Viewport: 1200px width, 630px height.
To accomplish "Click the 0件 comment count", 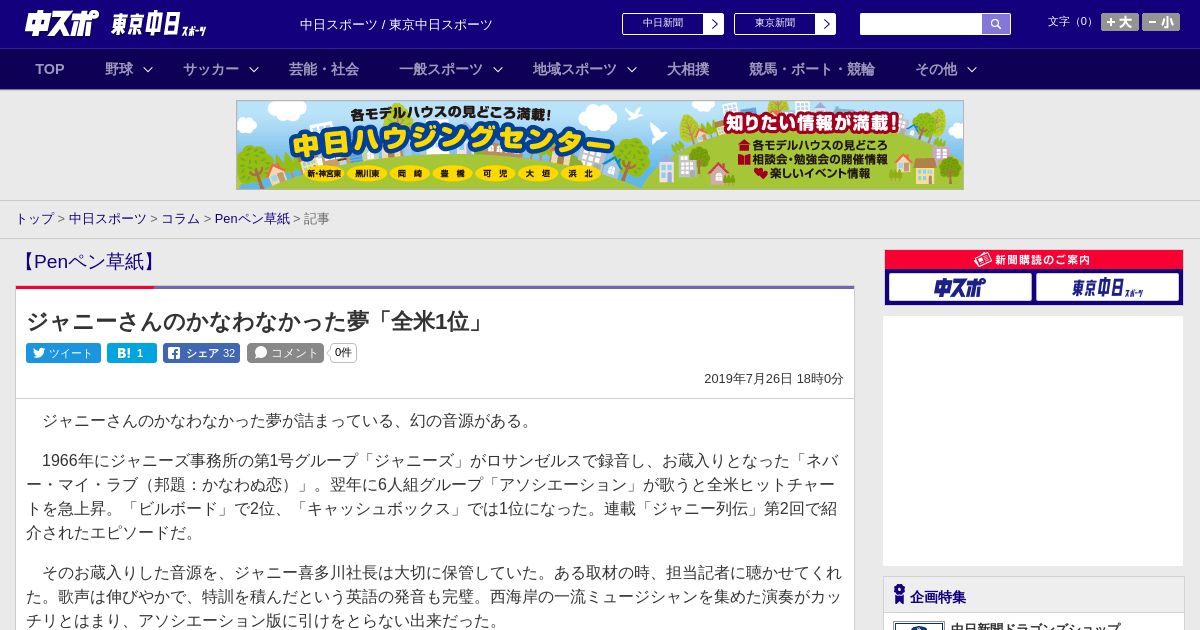I will point(343,353).
